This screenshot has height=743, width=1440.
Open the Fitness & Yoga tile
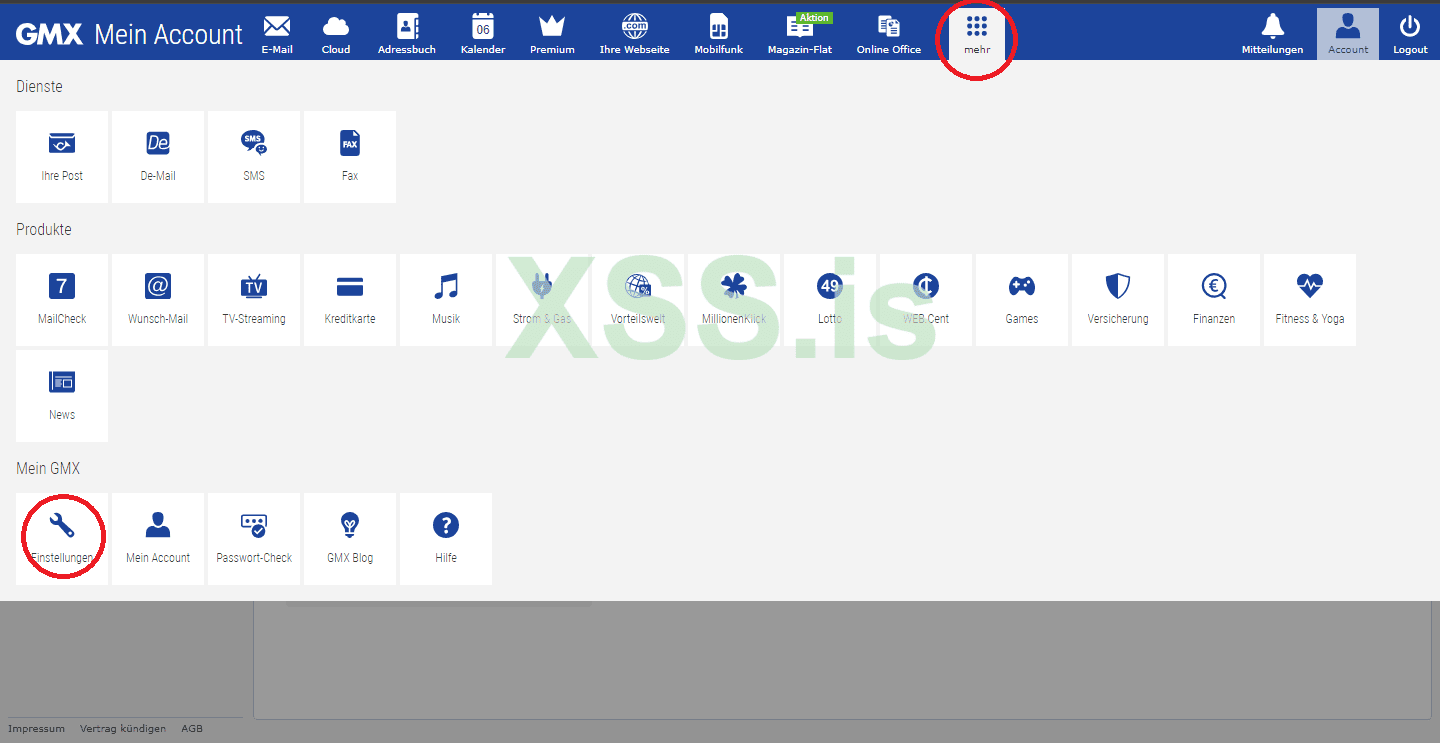pyautogui.click(x=1310, y=300)
